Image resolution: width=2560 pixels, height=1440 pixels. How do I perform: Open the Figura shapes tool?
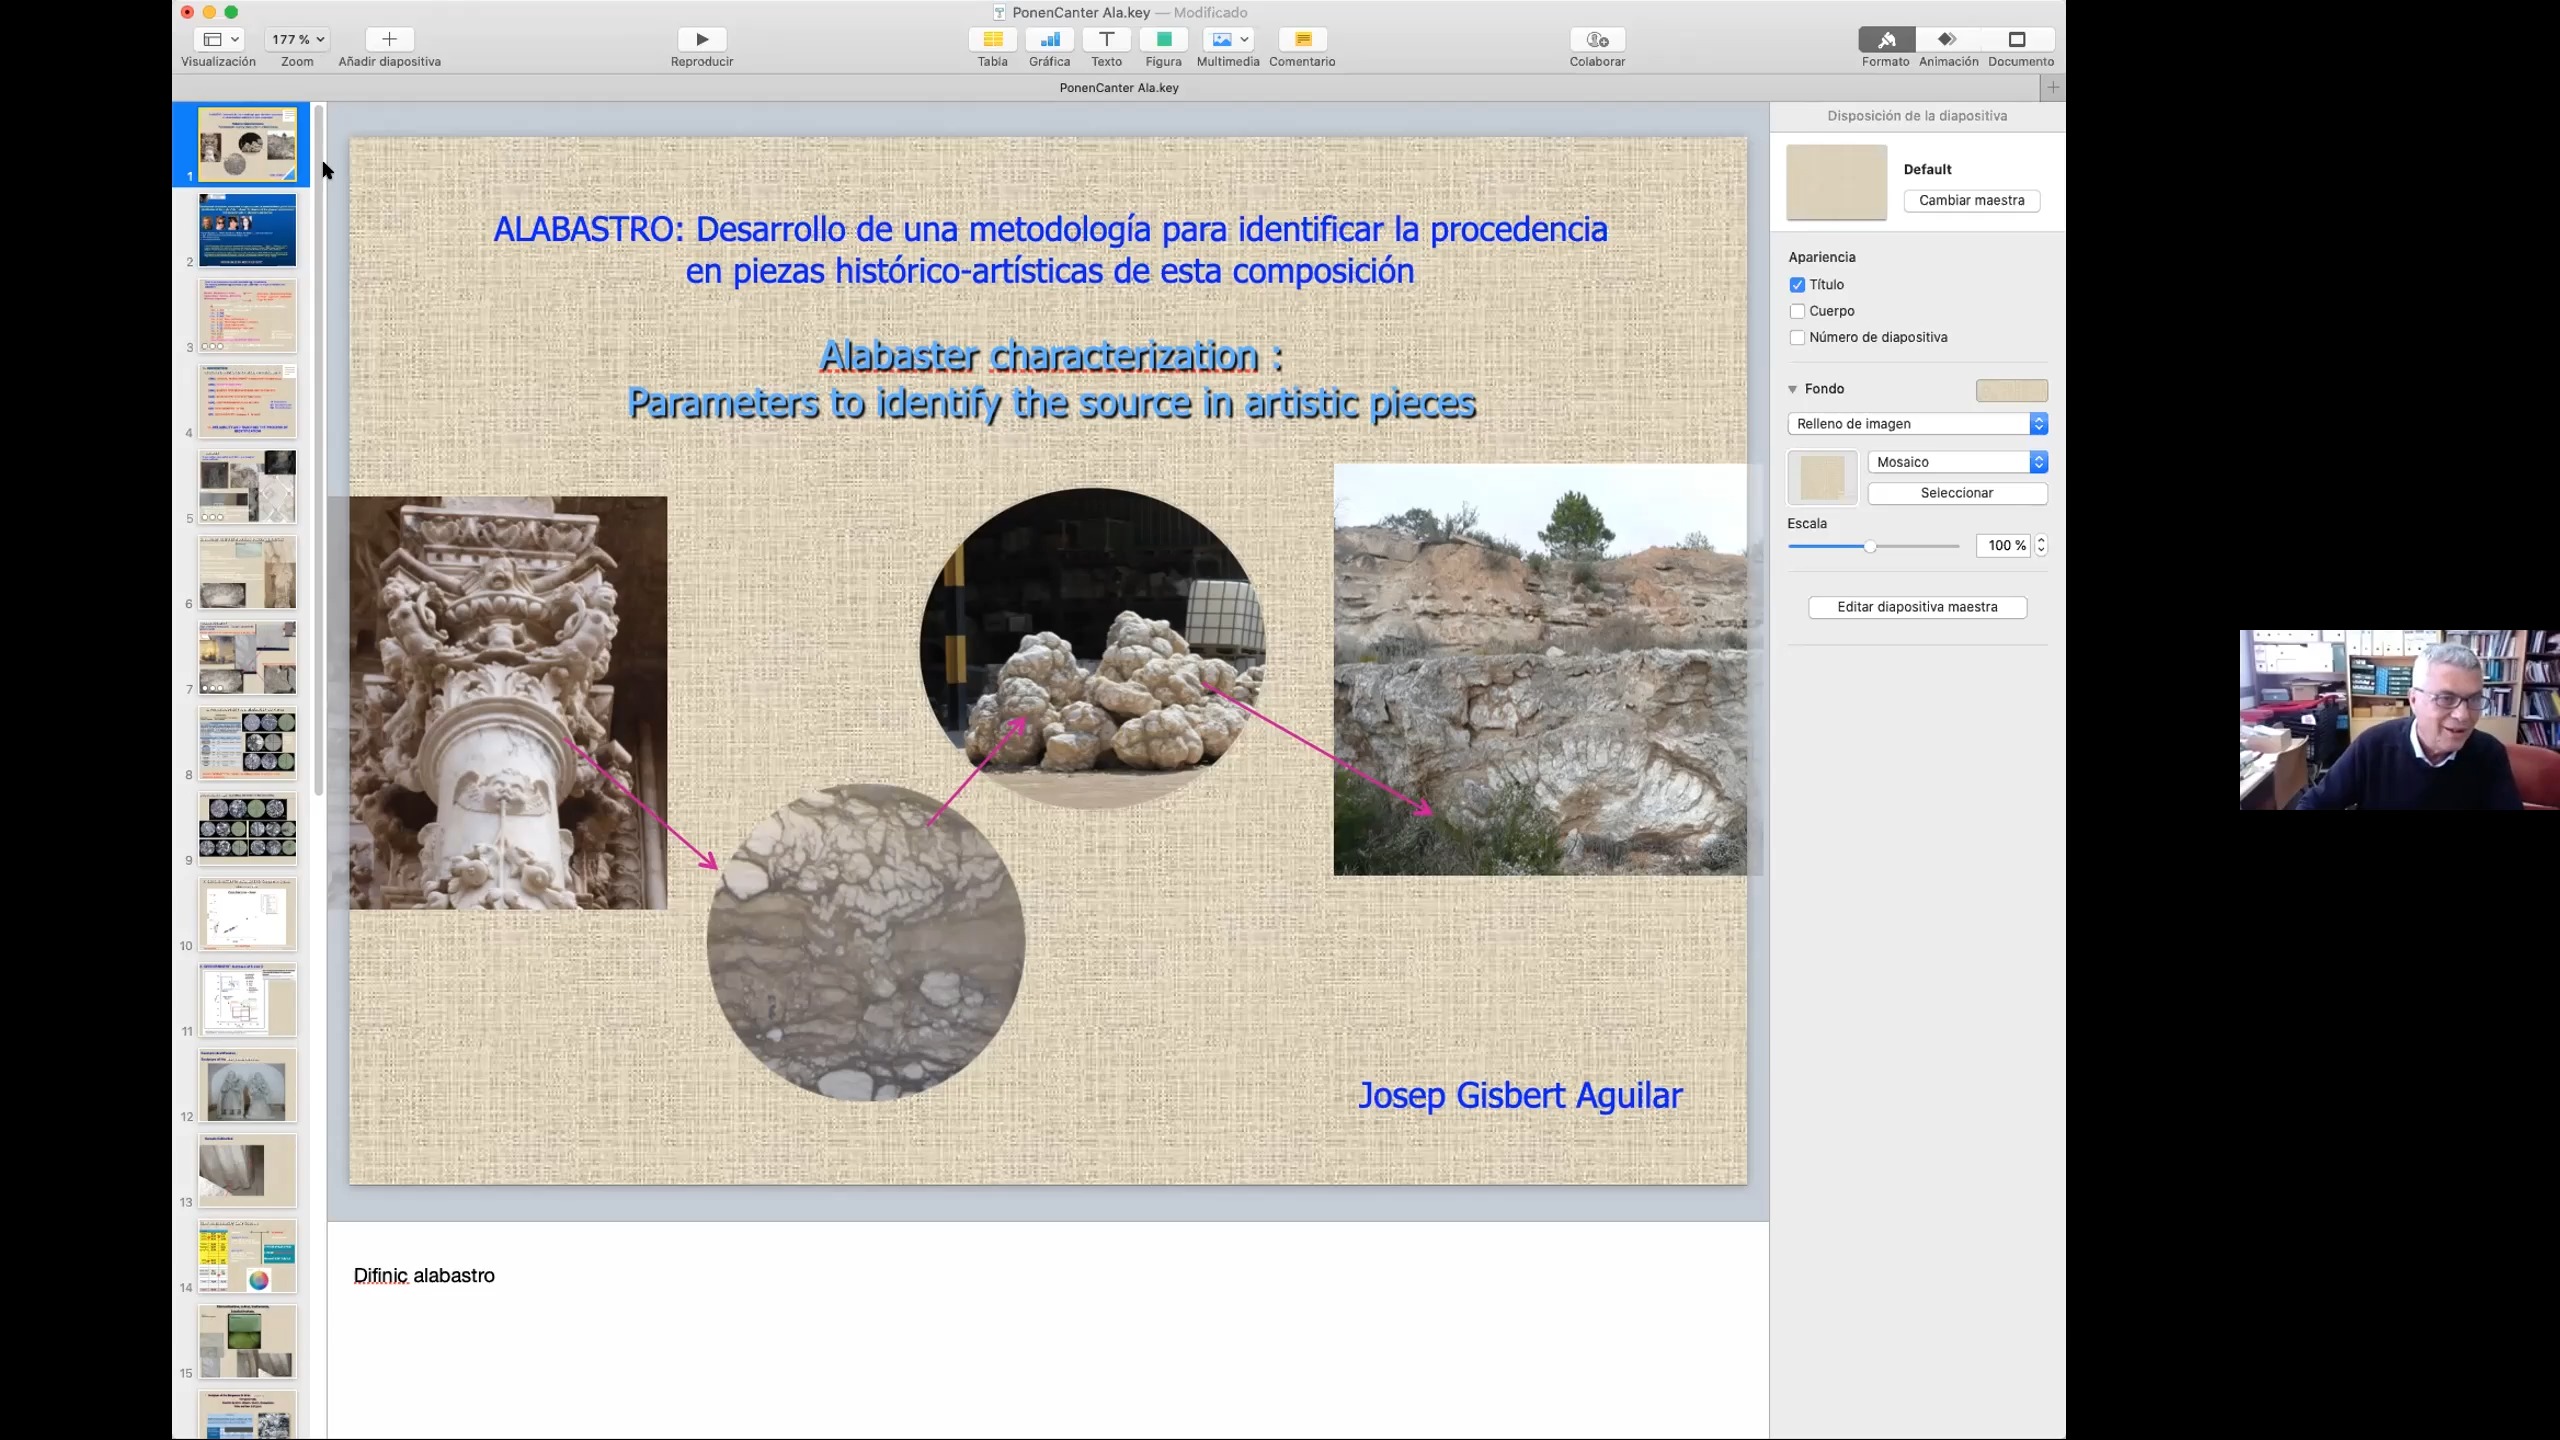click(x=1163, y=39)
